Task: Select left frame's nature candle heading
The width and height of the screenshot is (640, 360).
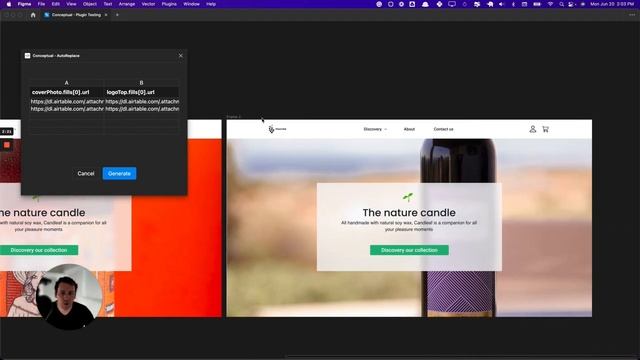Action: pos(43,213)
